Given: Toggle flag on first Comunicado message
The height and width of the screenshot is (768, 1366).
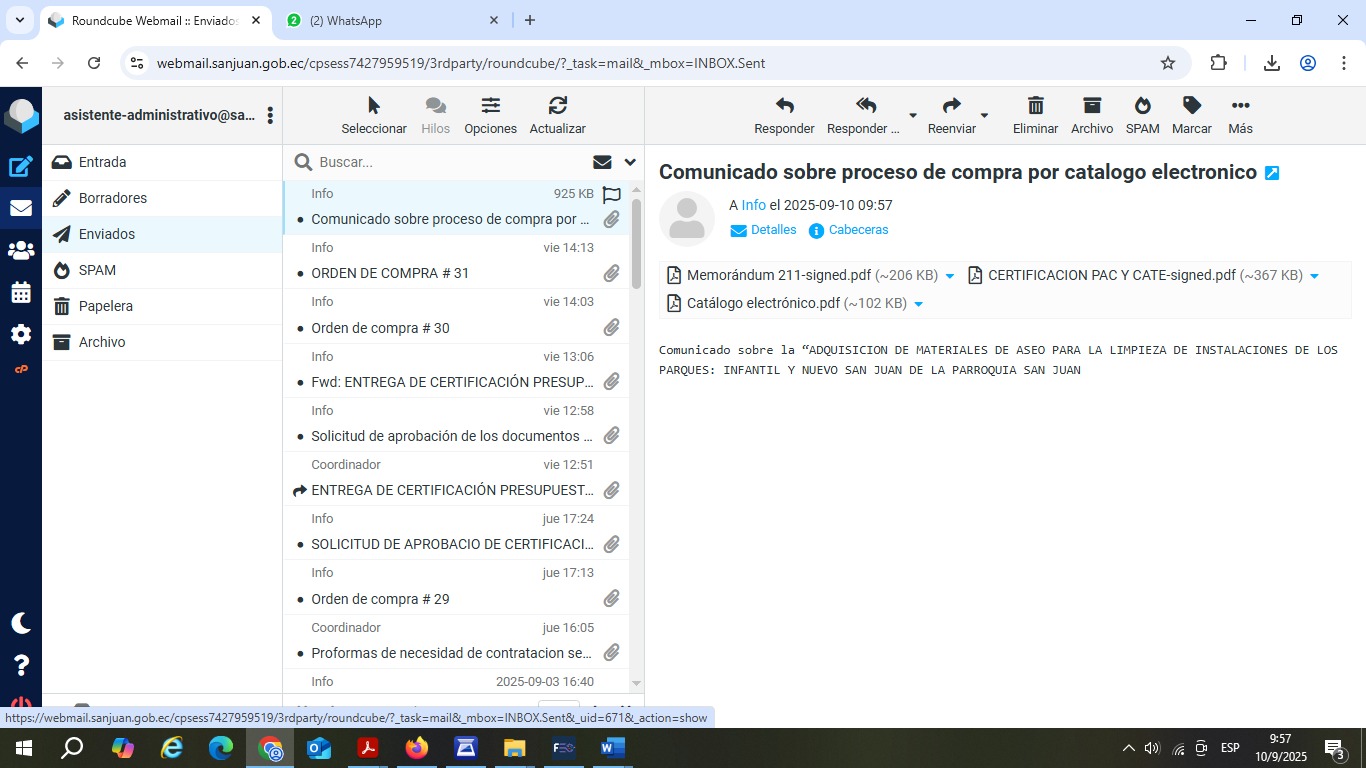Looking at the screenshot, I should coord(612,195).
